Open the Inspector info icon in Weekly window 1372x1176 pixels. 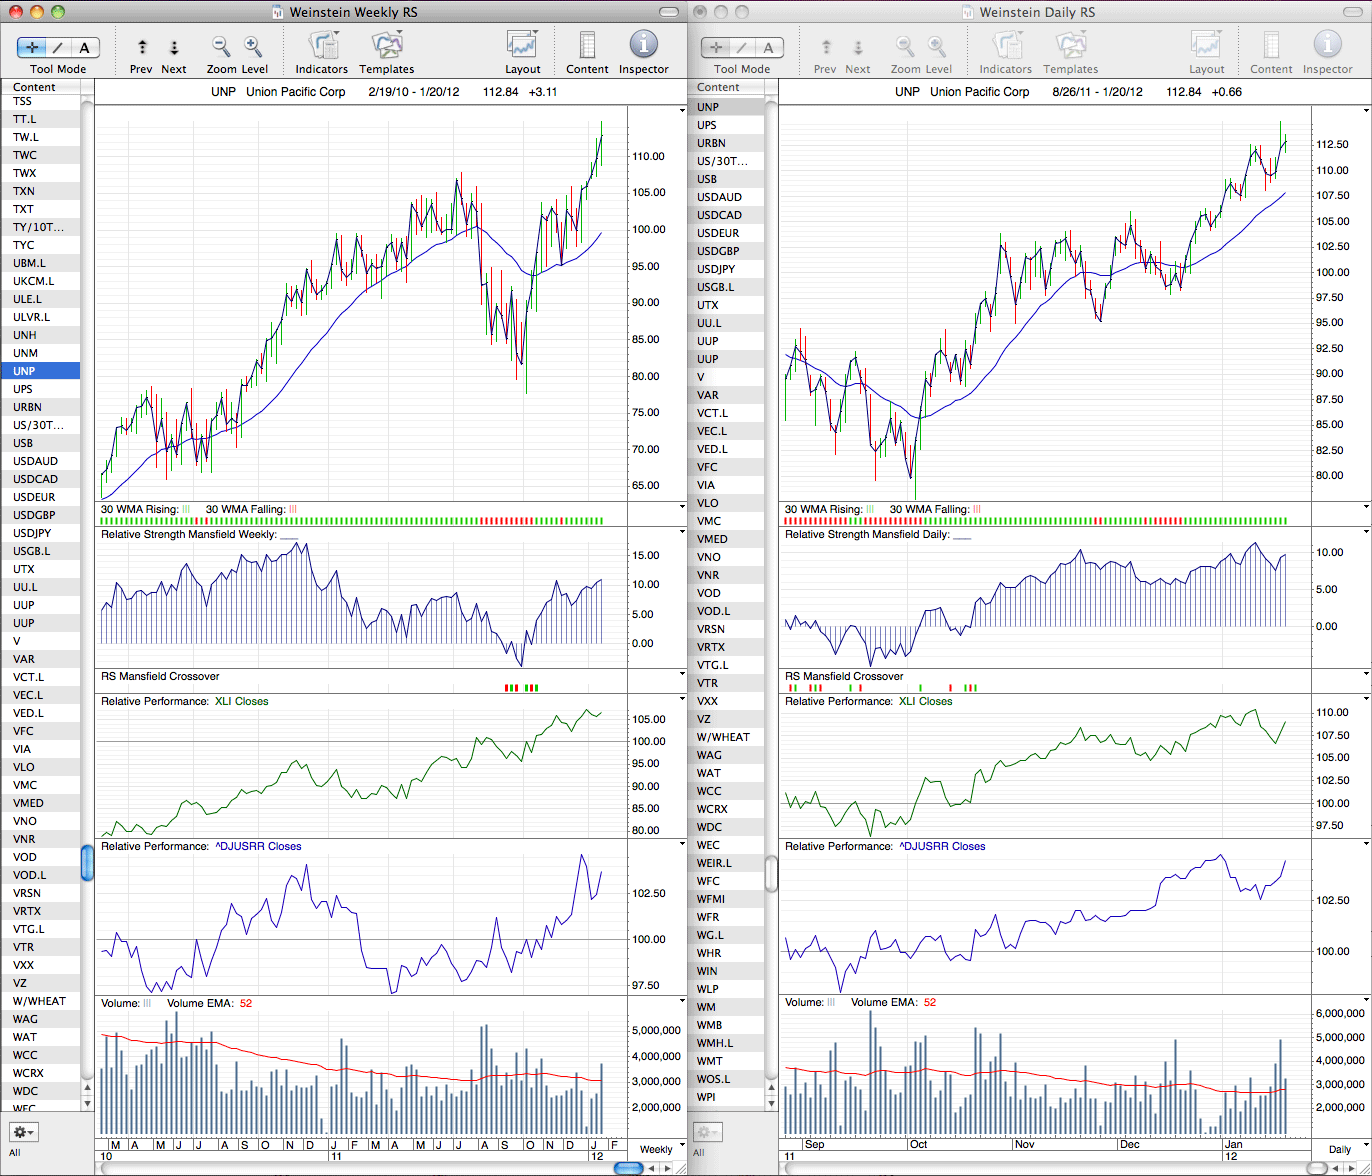[643, 45]
